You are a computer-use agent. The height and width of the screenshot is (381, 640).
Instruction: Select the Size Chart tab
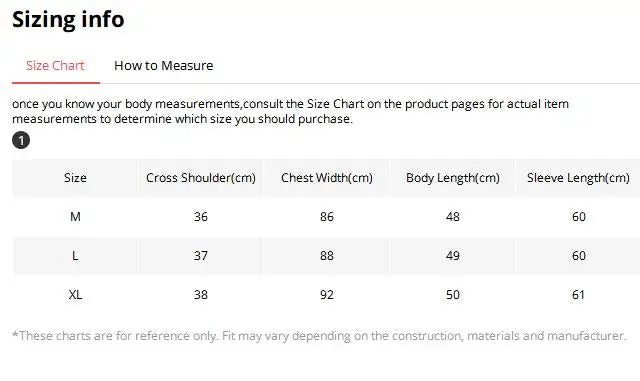click(x=56, y=65)
